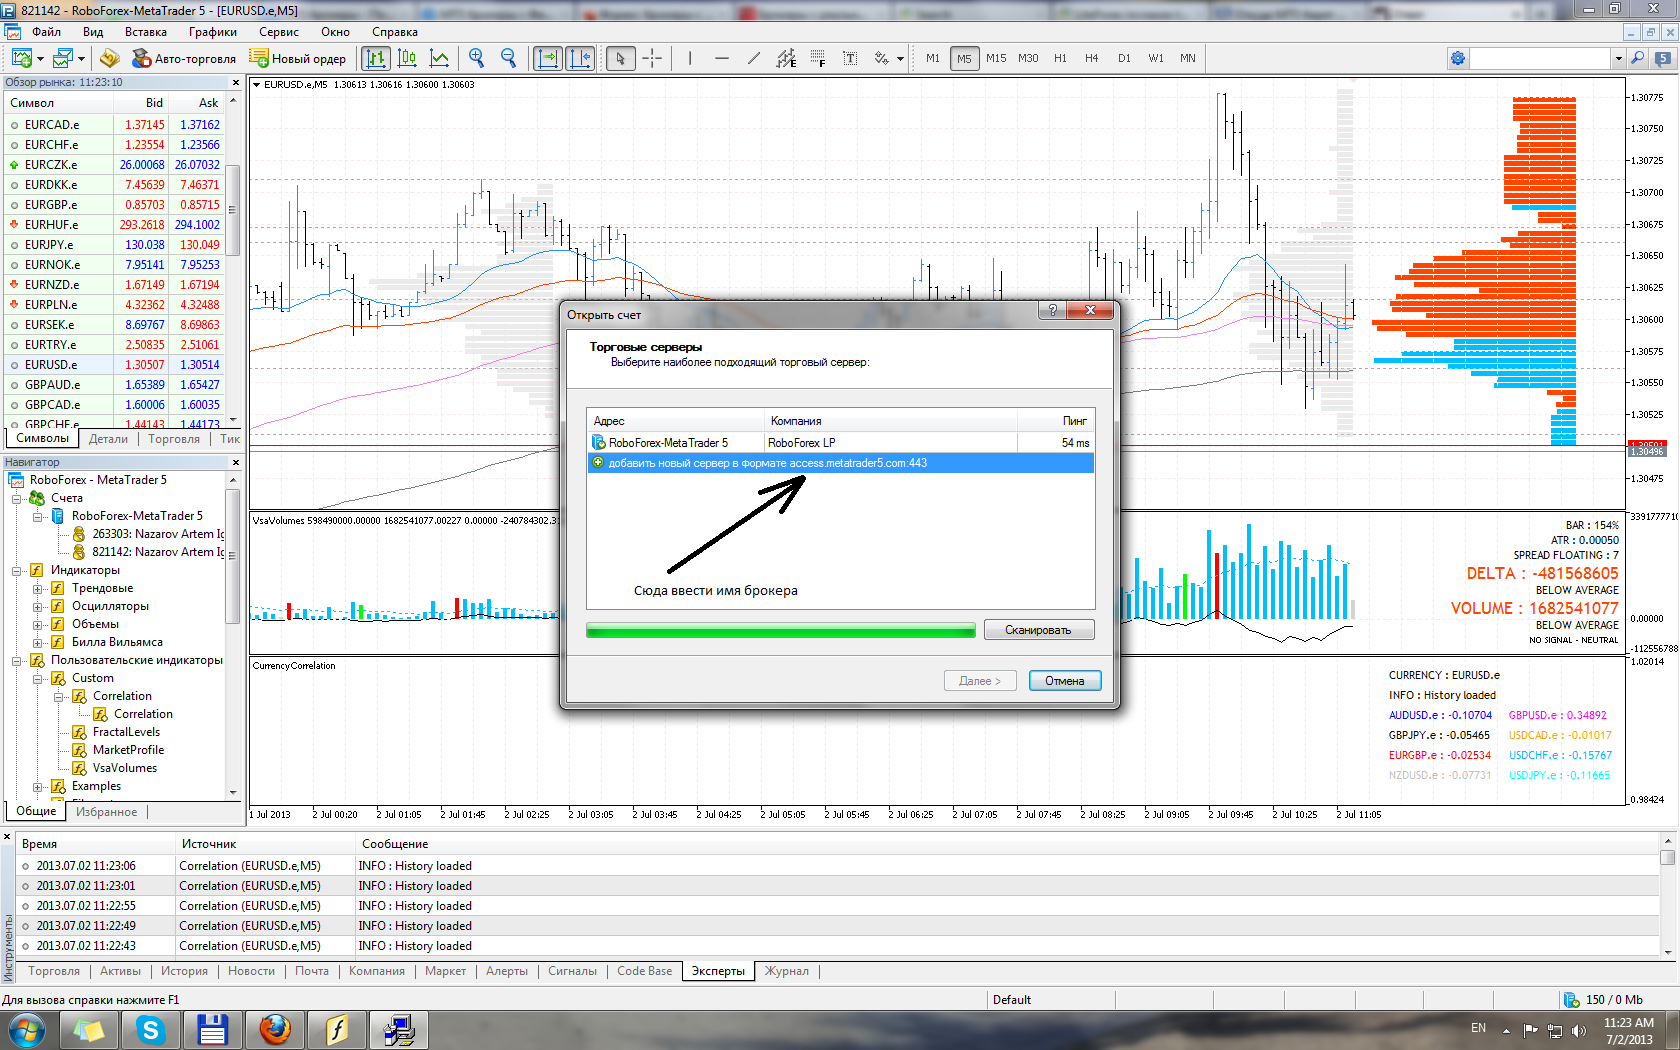
Task: Open Skype from the taskbar
Action: click(x=151, y=1029)
